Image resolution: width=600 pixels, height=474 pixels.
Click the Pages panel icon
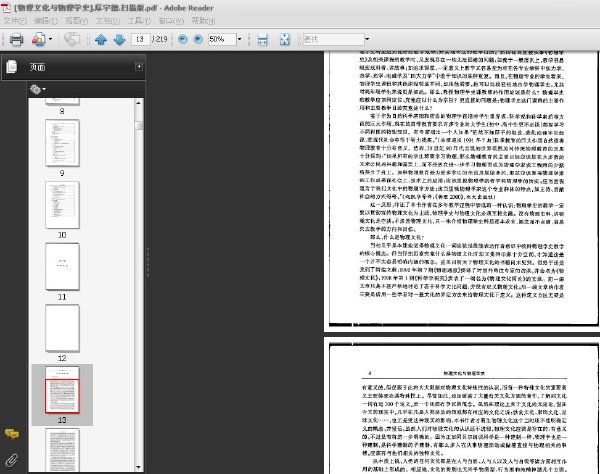tap(12, 67)
